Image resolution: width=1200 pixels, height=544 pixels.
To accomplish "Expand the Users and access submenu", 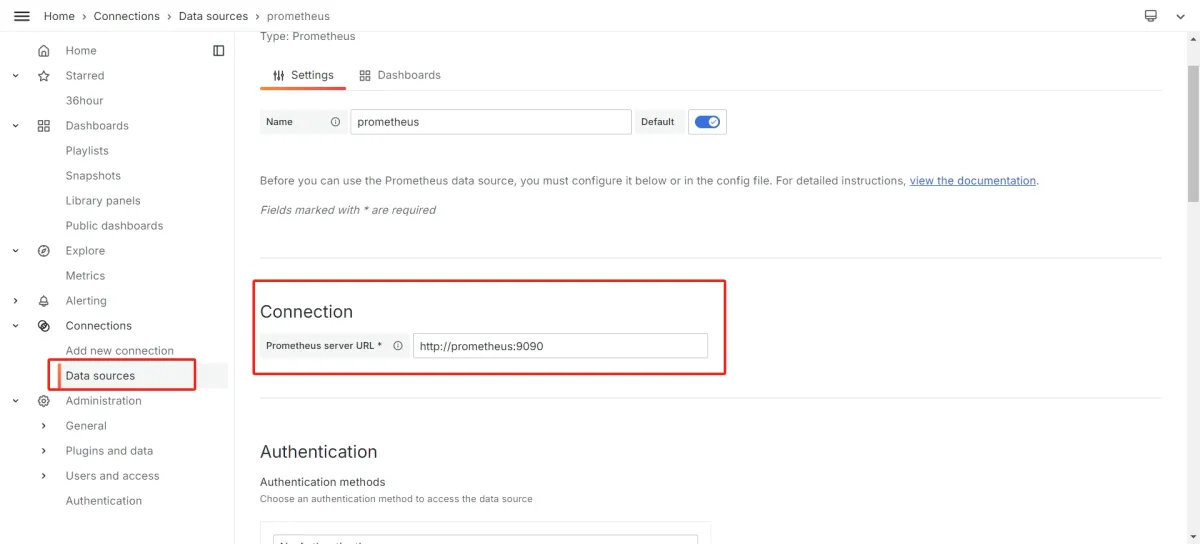I will [x=43, y=476].
